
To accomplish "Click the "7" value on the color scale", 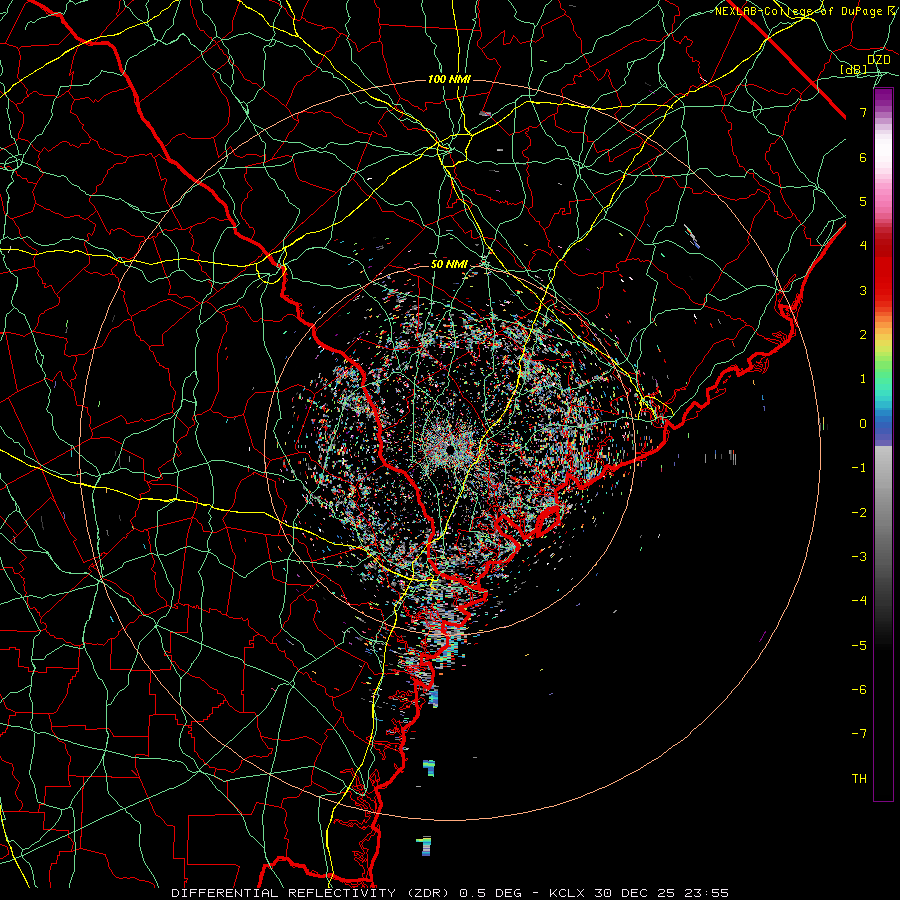I will click(863, 112).
